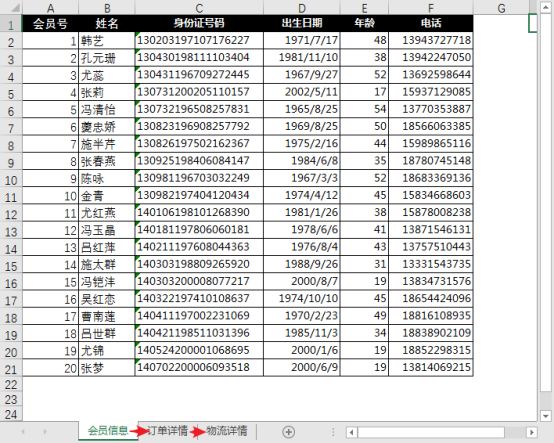554x443 pixels.
Task: Open the 订单详情 sheet tab
Action: coord(167,431)
